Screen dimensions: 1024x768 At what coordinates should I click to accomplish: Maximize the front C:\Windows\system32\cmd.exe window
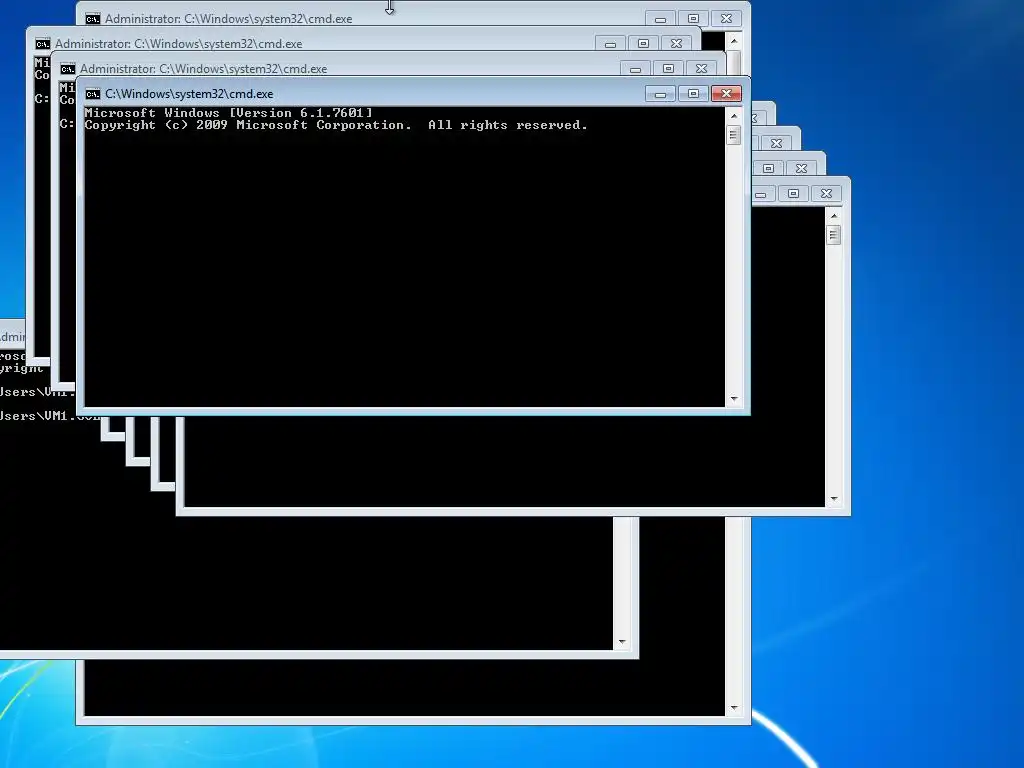tap(694, 94)
